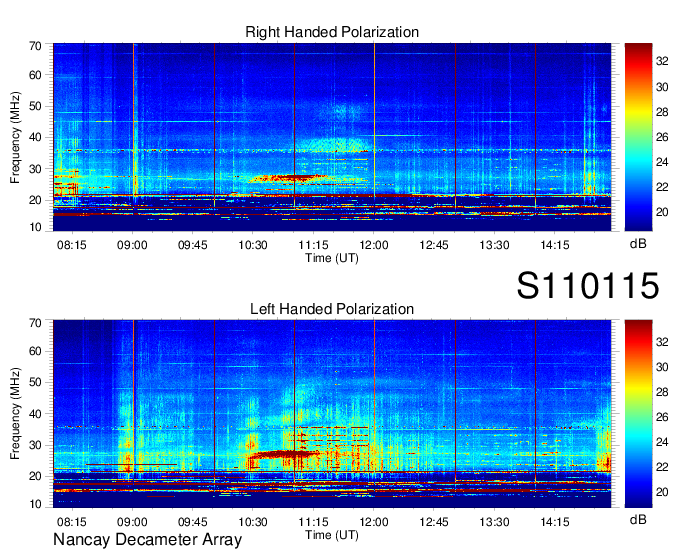Select the "S110115" observation label
This screenshot has width=680, height=552.
point(588,285)
